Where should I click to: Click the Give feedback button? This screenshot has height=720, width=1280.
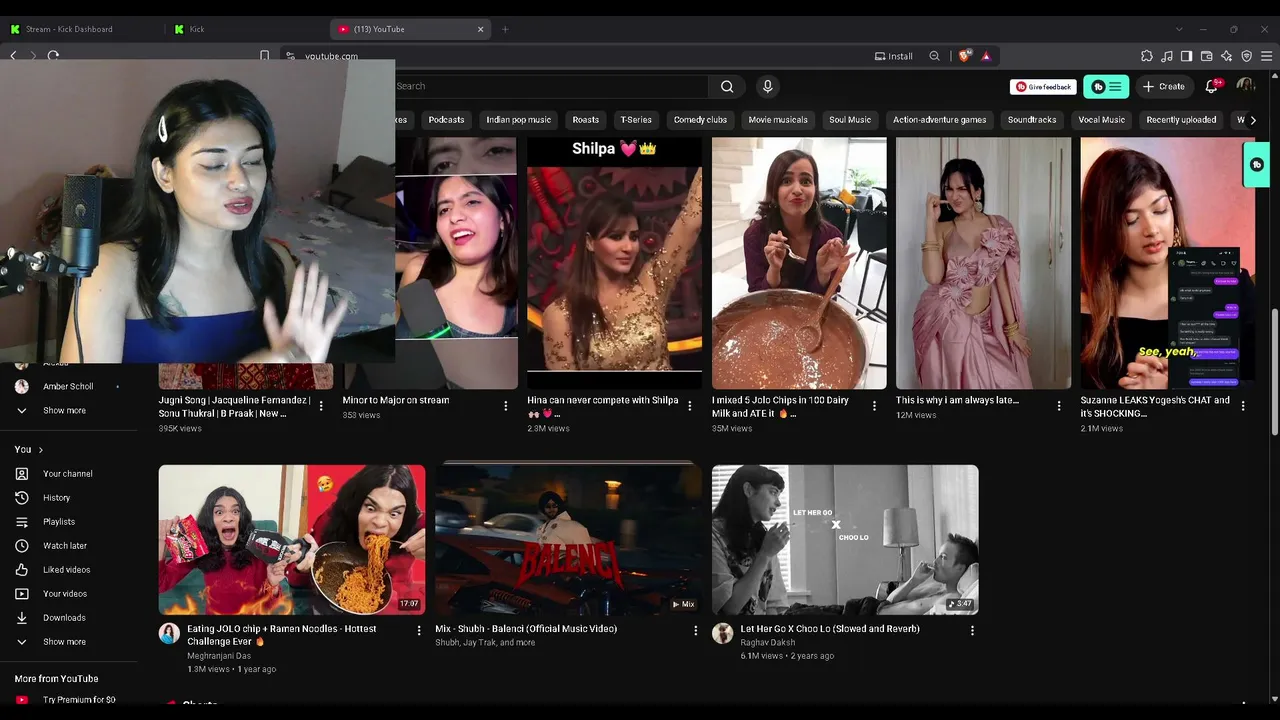click(1043, 87)
